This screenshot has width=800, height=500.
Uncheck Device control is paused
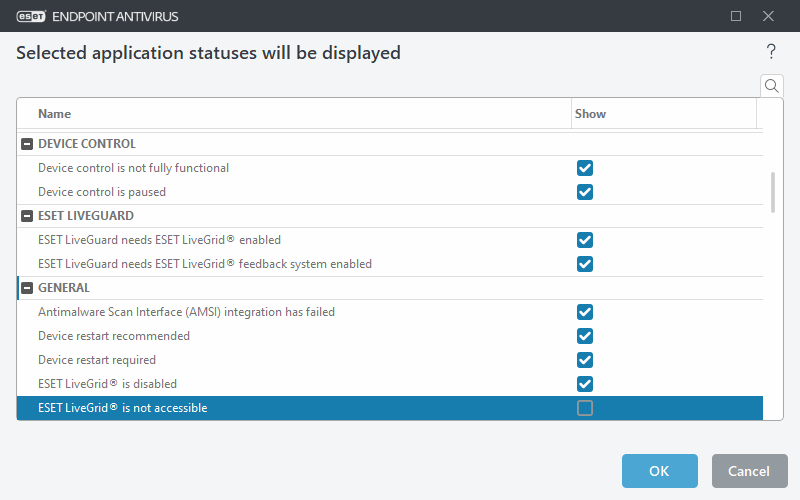(585, 192)
